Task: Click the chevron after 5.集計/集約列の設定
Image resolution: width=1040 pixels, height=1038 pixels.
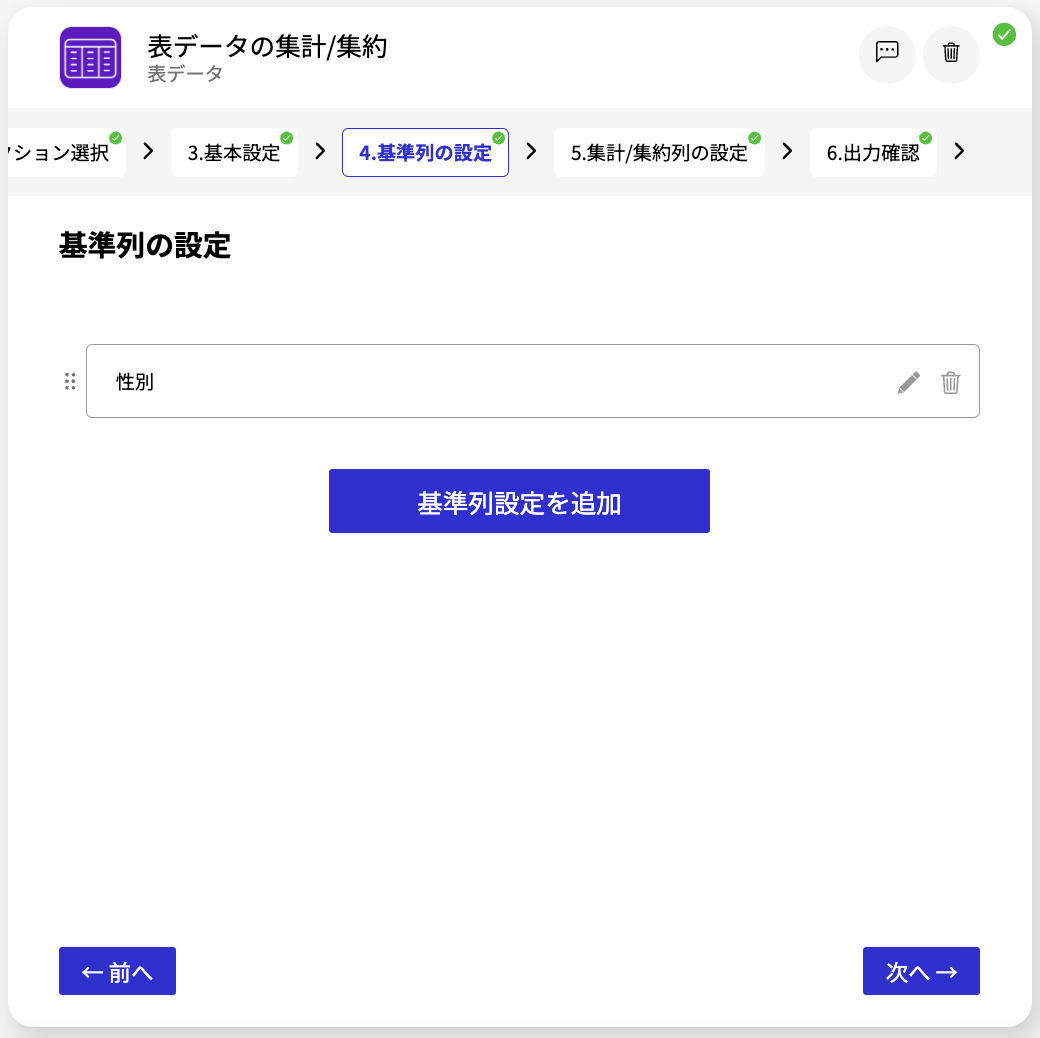Action: click(787, 151)
